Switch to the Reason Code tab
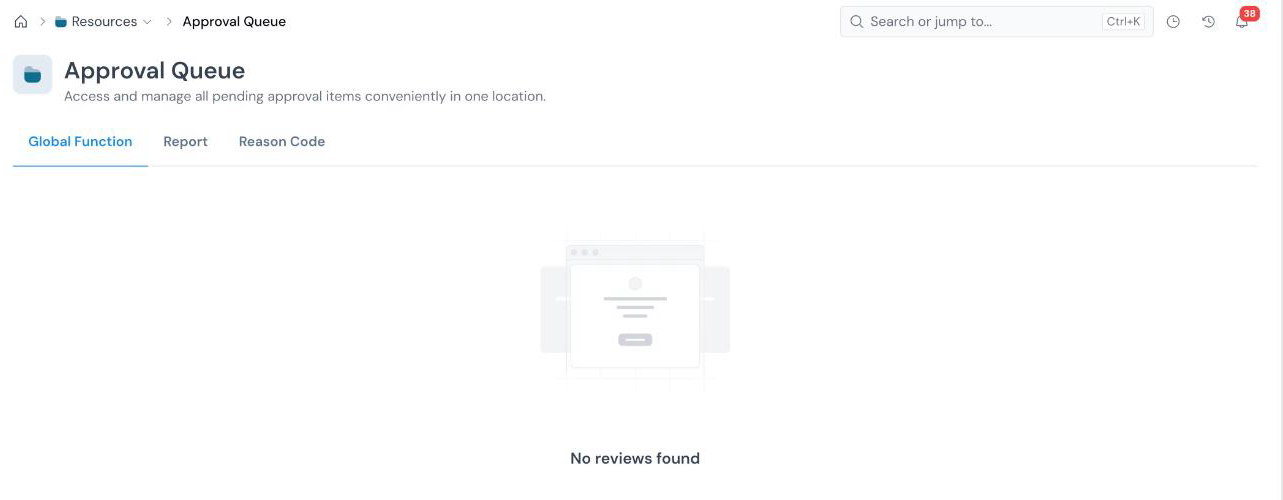 [x=282, y=142]
